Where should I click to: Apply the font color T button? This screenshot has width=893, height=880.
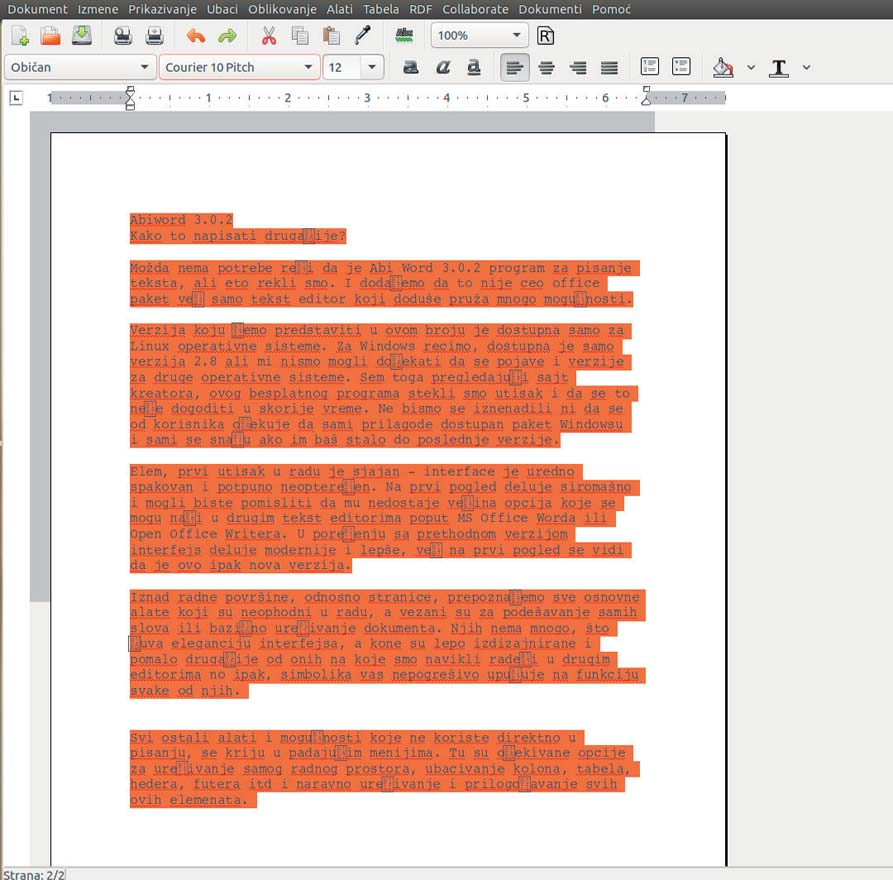[x=779, y=67]
